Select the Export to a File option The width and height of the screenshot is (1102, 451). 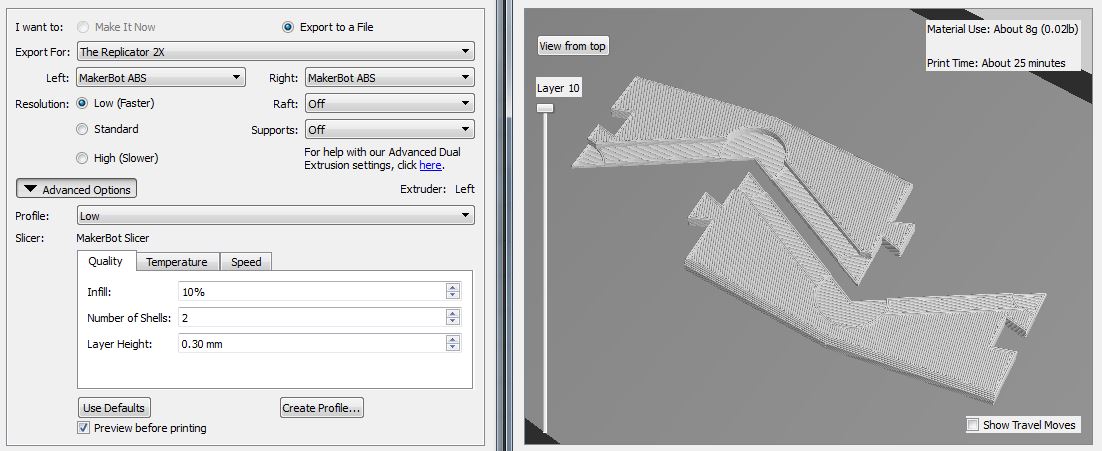click(x=287, y=27)
